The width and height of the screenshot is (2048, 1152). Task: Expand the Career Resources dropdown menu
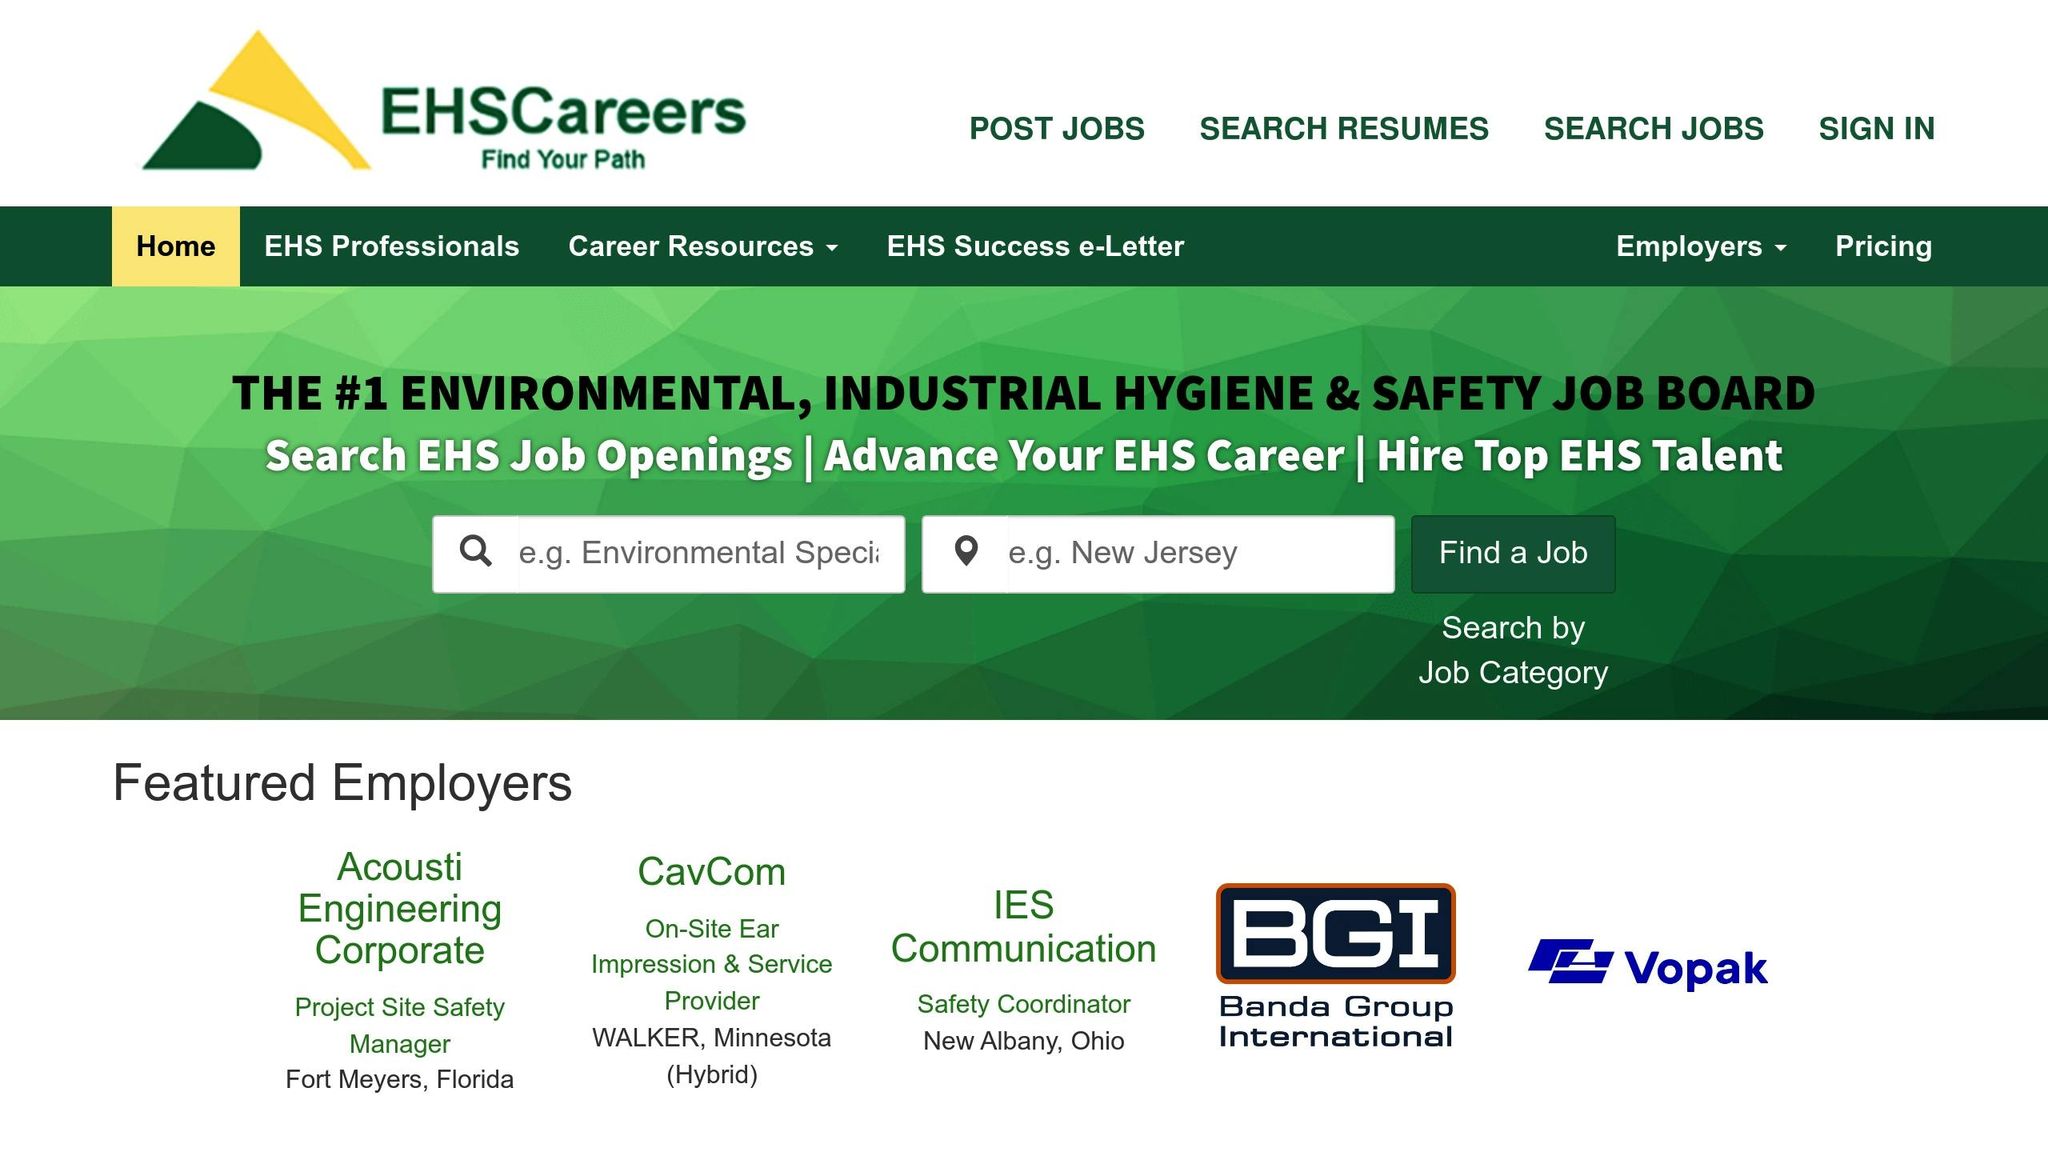click(x=702, y=246)
